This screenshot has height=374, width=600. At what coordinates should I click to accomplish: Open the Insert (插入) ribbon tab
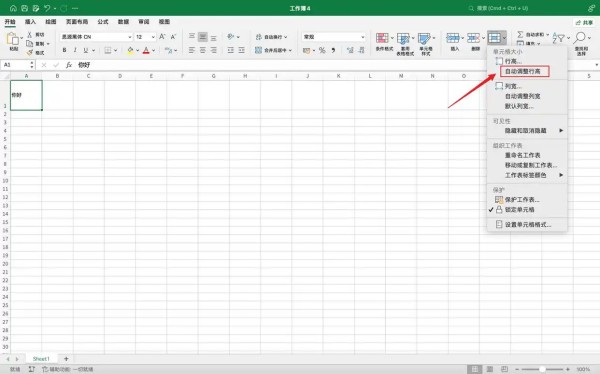(x=30, y=22)
